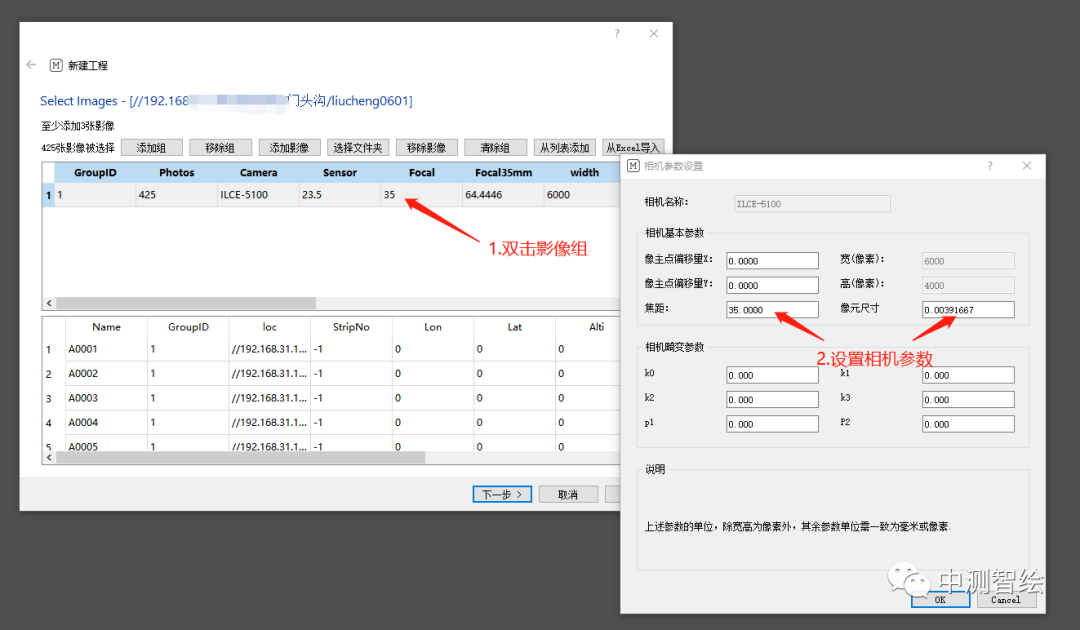Click the 添加组 button
This screenshot has width=1080, height=630.
[151, 148]
